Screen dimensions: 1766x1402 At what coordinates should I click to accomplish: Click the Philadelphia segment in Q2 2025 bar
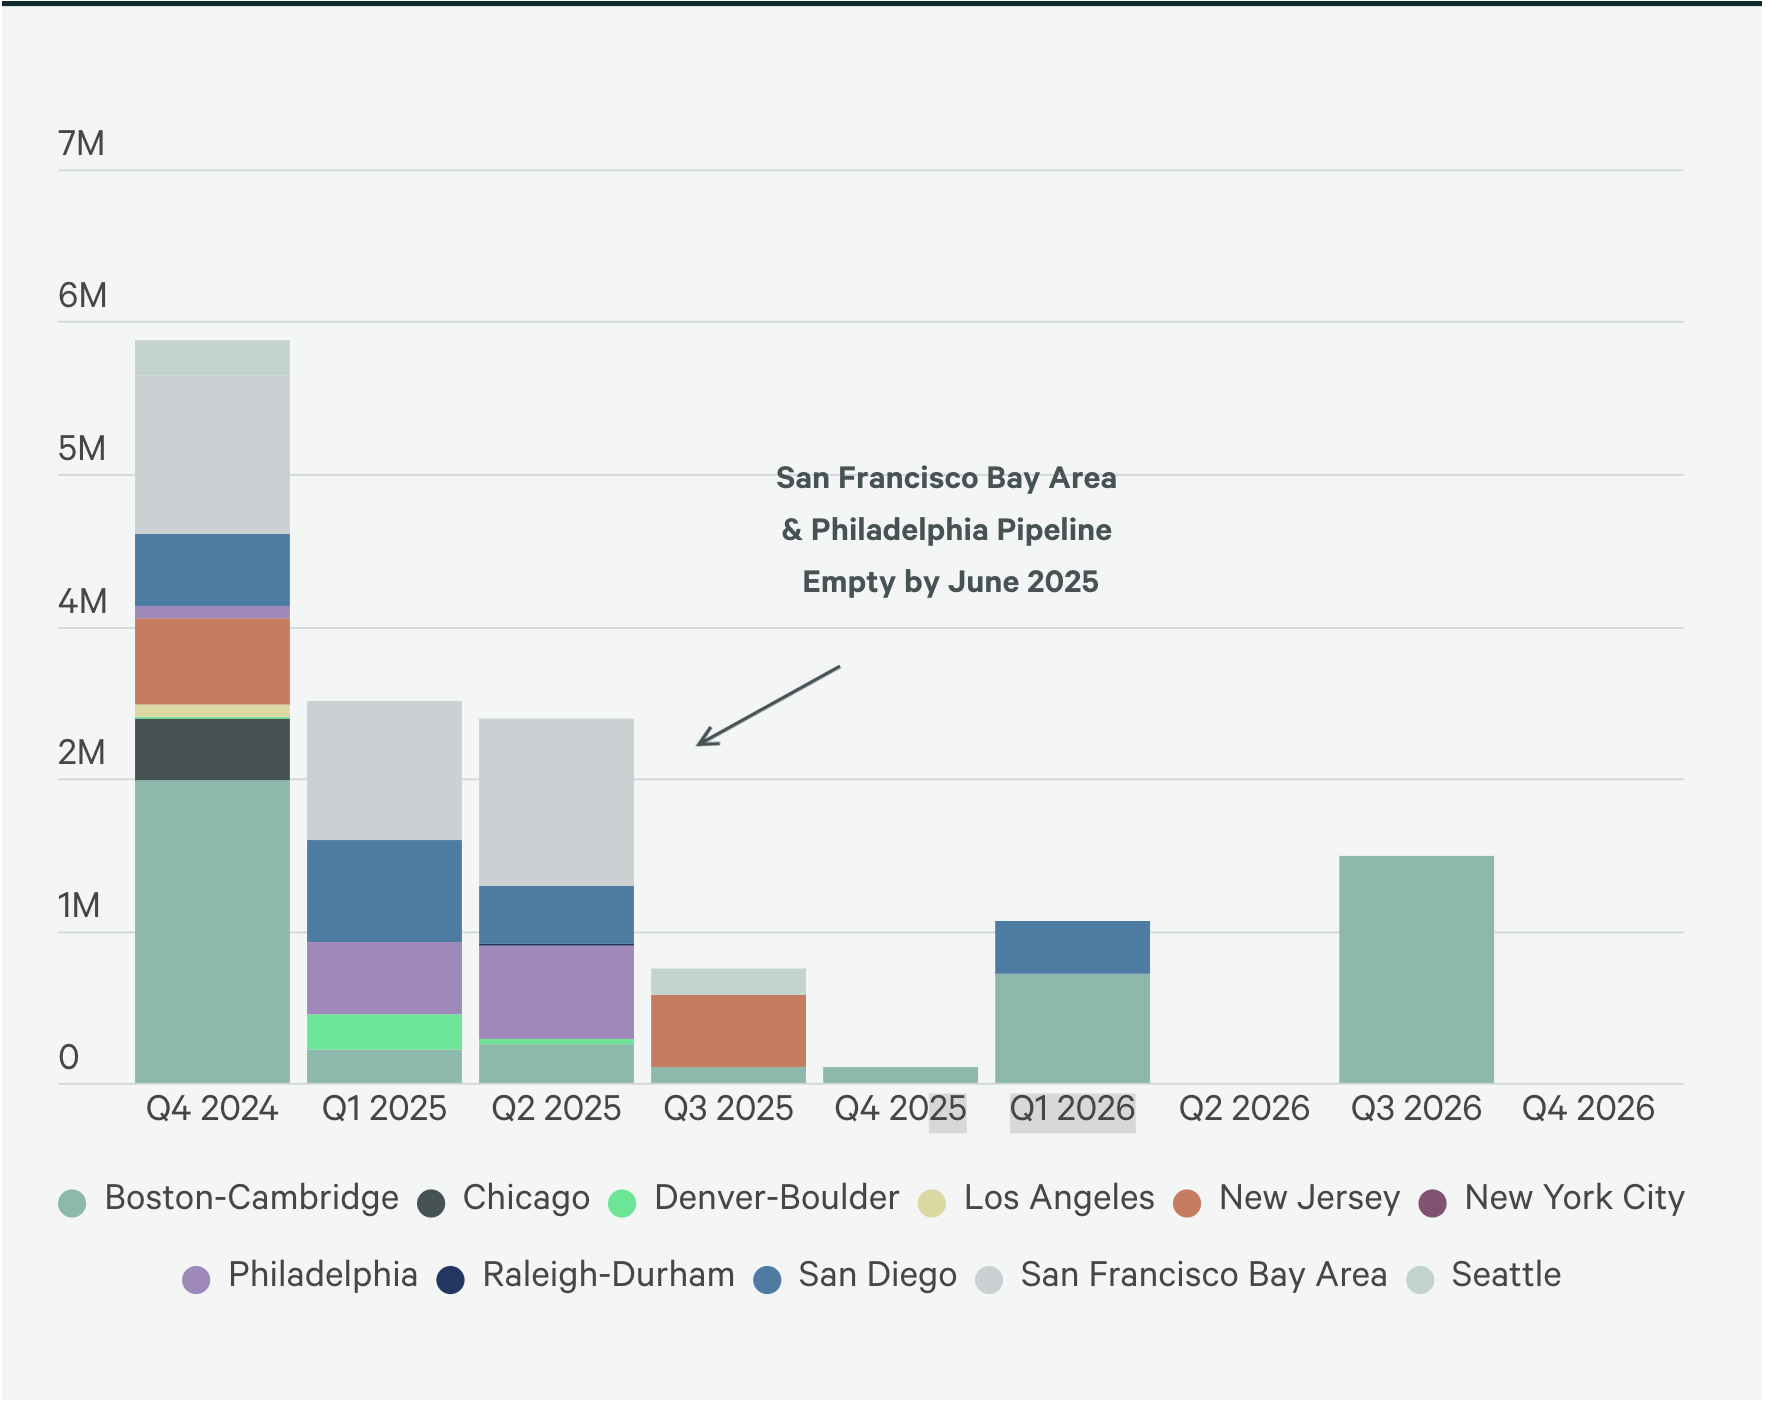[556, 991]
